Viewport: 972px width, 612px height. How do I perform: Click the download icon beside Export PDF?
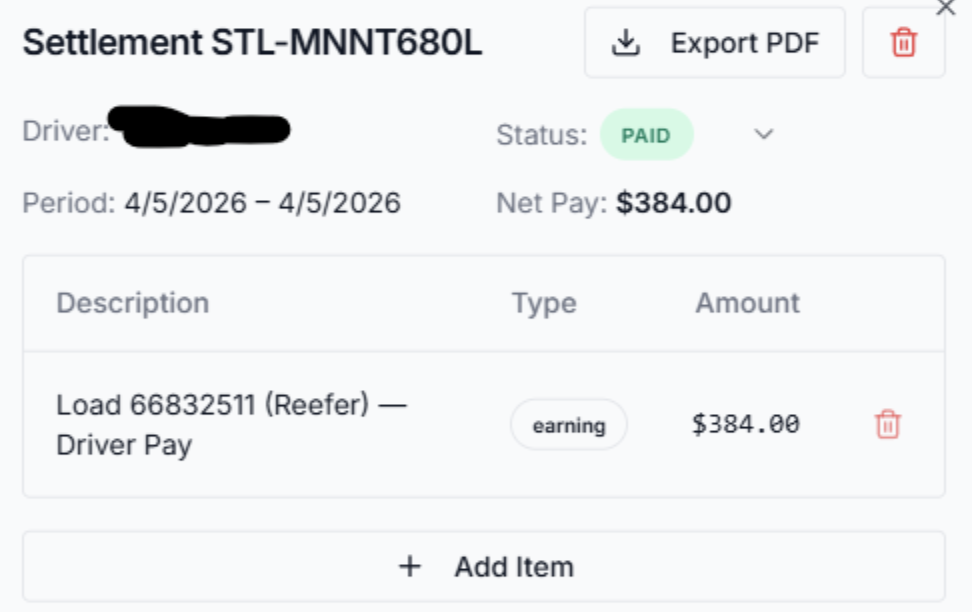tap(626, 43)
